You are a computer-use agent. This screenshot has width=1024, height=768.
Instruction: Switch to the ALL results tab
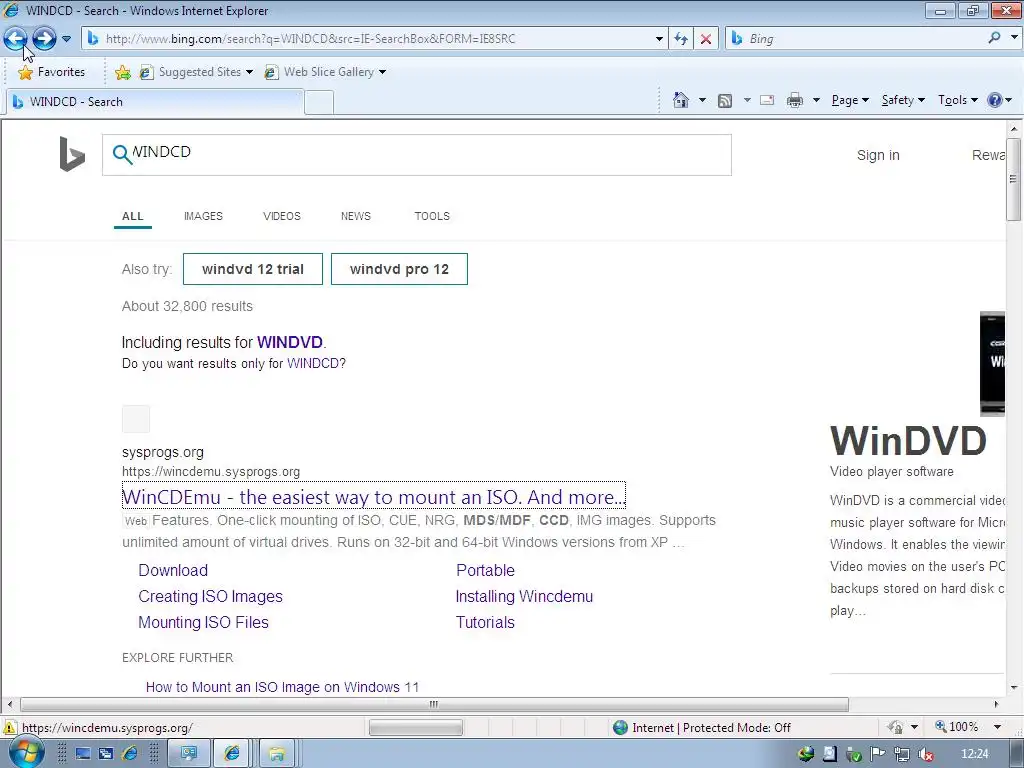(x=133, y=216)
